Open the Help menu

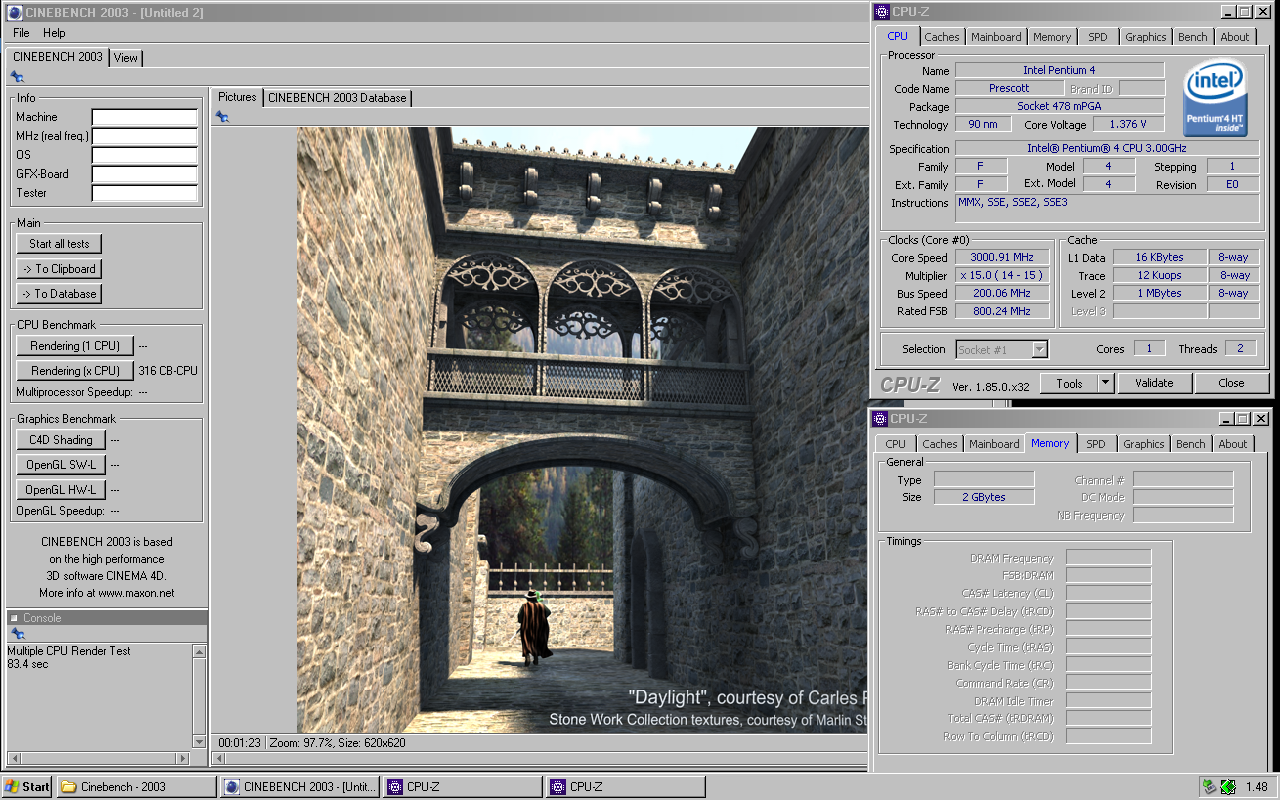click(x=54, y=33)
